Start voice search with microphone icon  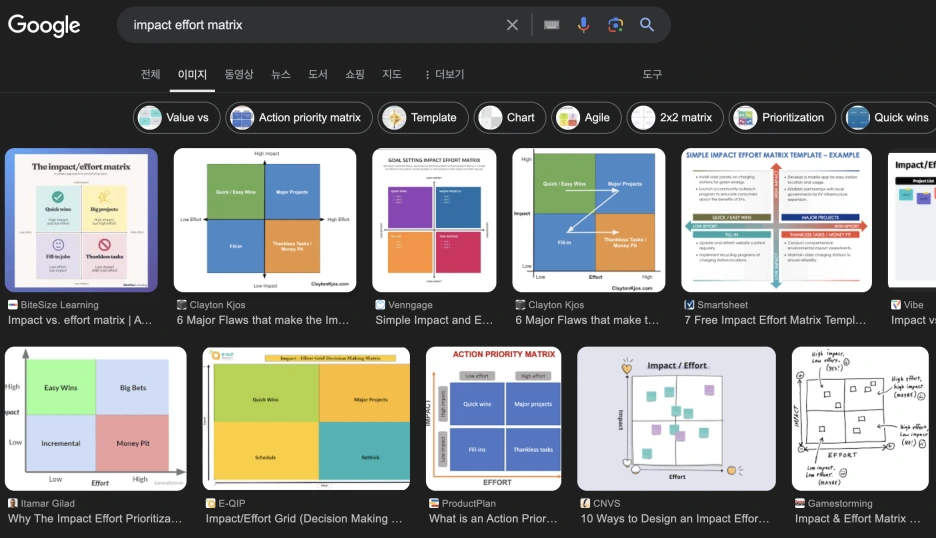[584, 24]
